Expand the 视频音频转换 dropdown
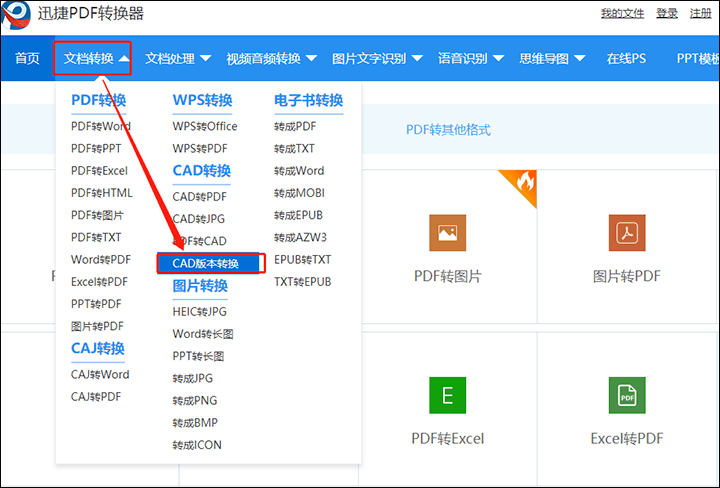This screenshot has height=488, width=720. [x=271, y=58]
